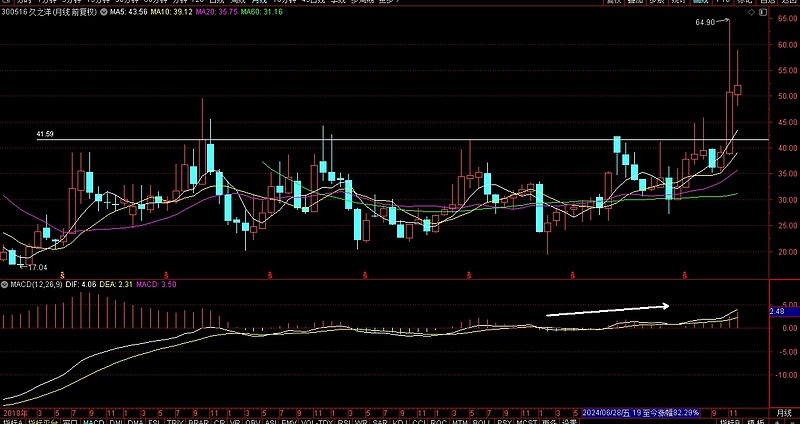Image resolution: width=800 pixels, height=424 pixels.
Task: Click the 64.90 high price marker
Action: 705,22
